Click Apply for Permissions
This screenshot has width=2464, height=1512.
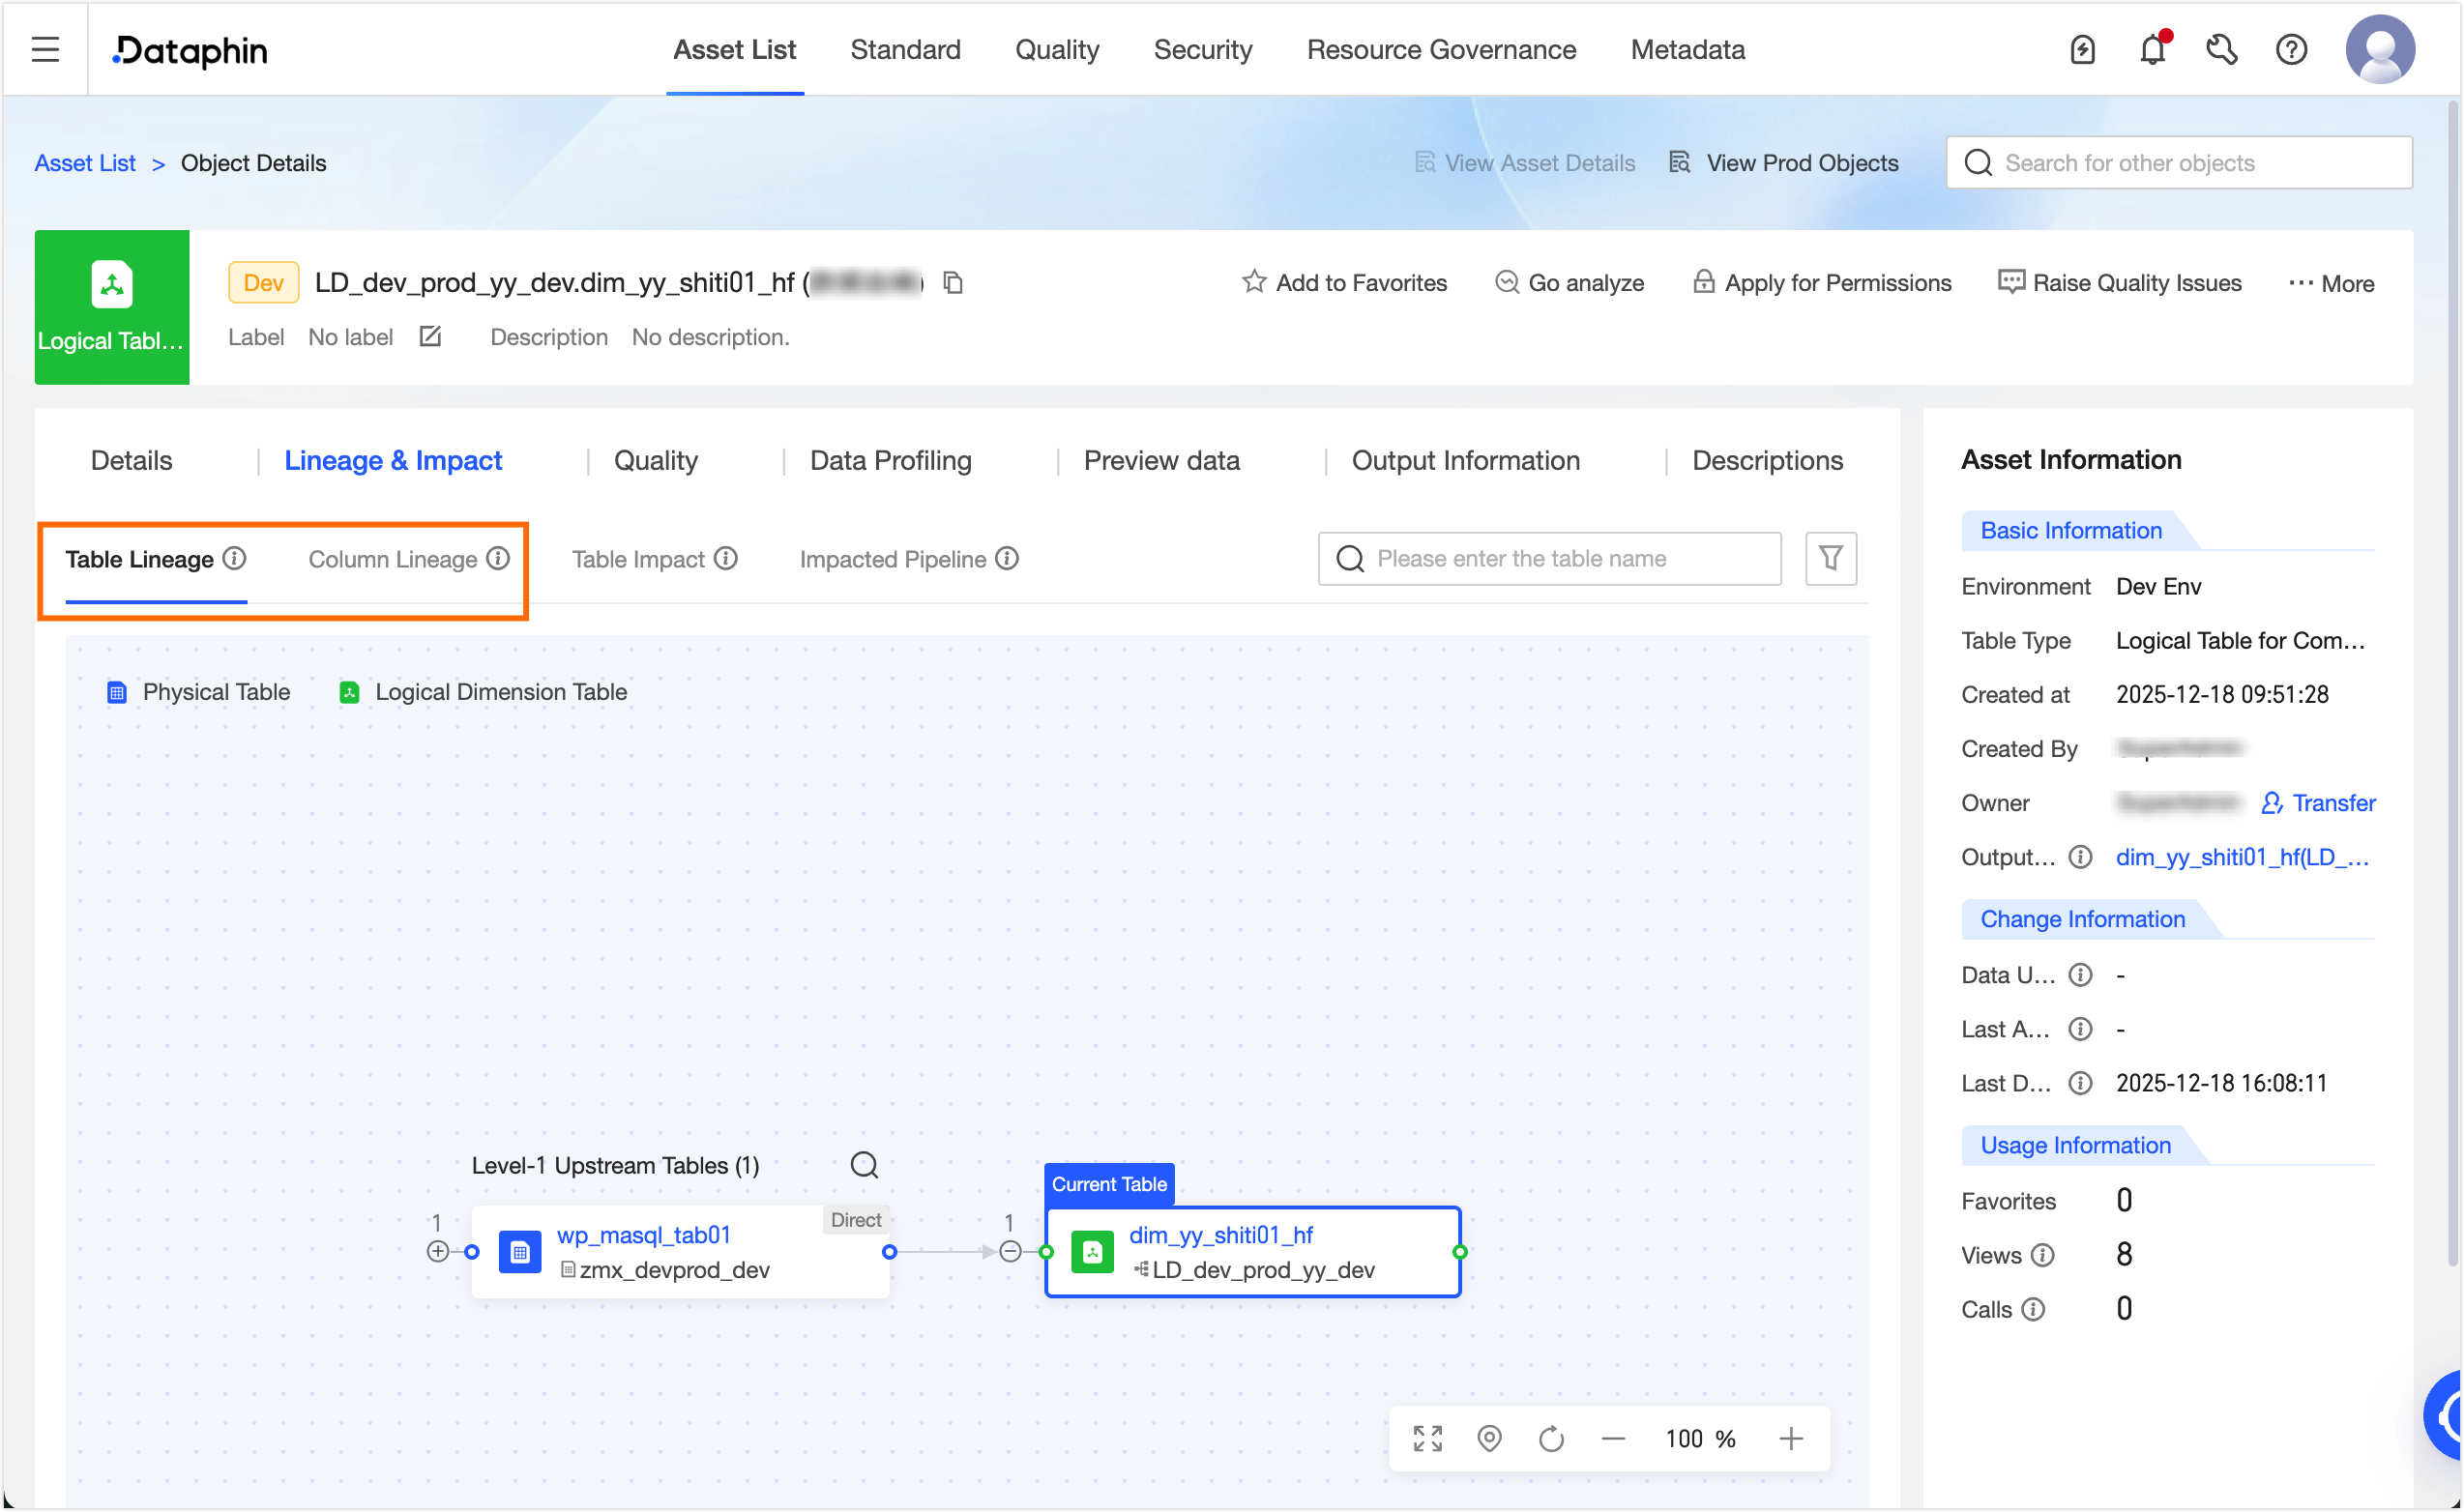point(1821,283)
